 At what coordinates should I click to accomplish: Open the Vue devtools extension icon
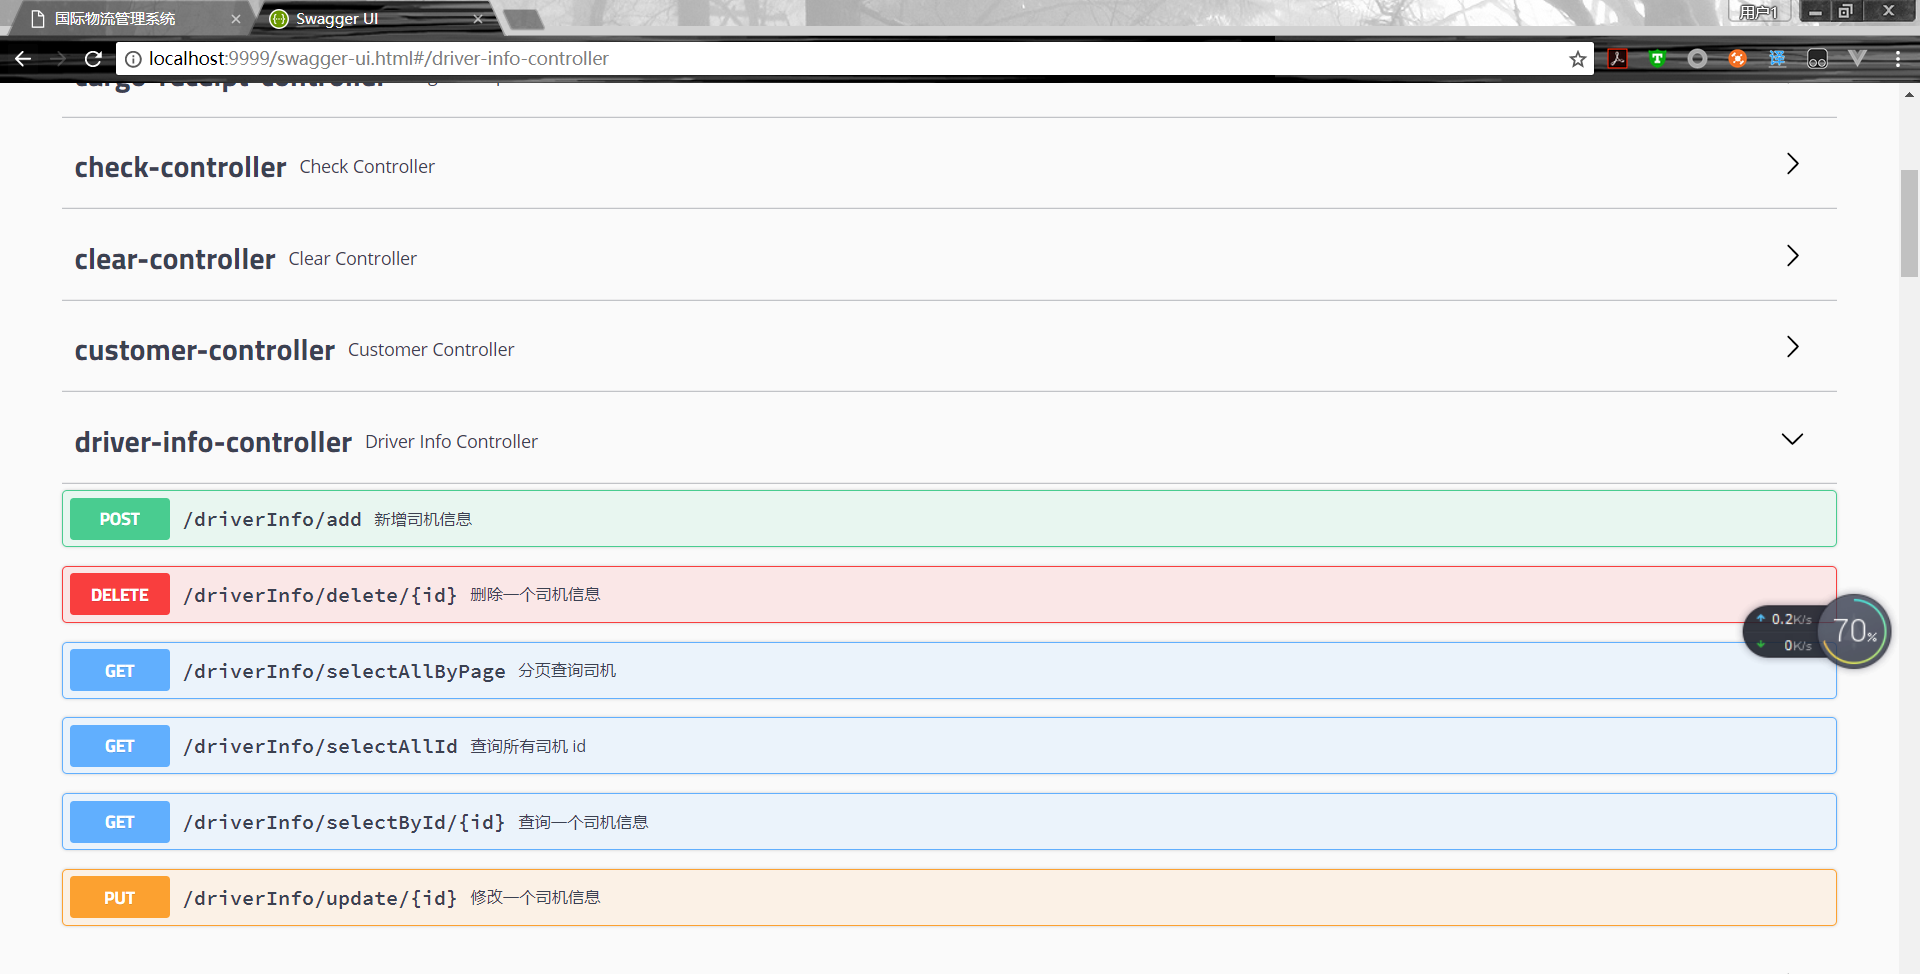pyautogui.click(x=1857, y=59)
